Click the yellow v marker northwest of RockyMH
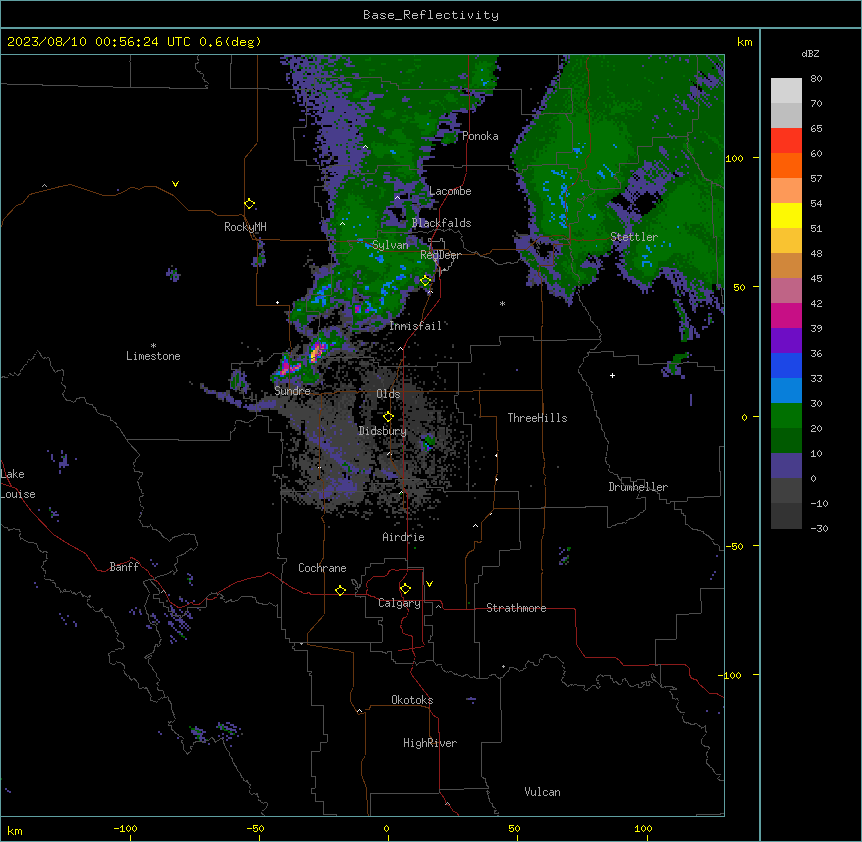862x842 pixels. (x=175, y=184)
